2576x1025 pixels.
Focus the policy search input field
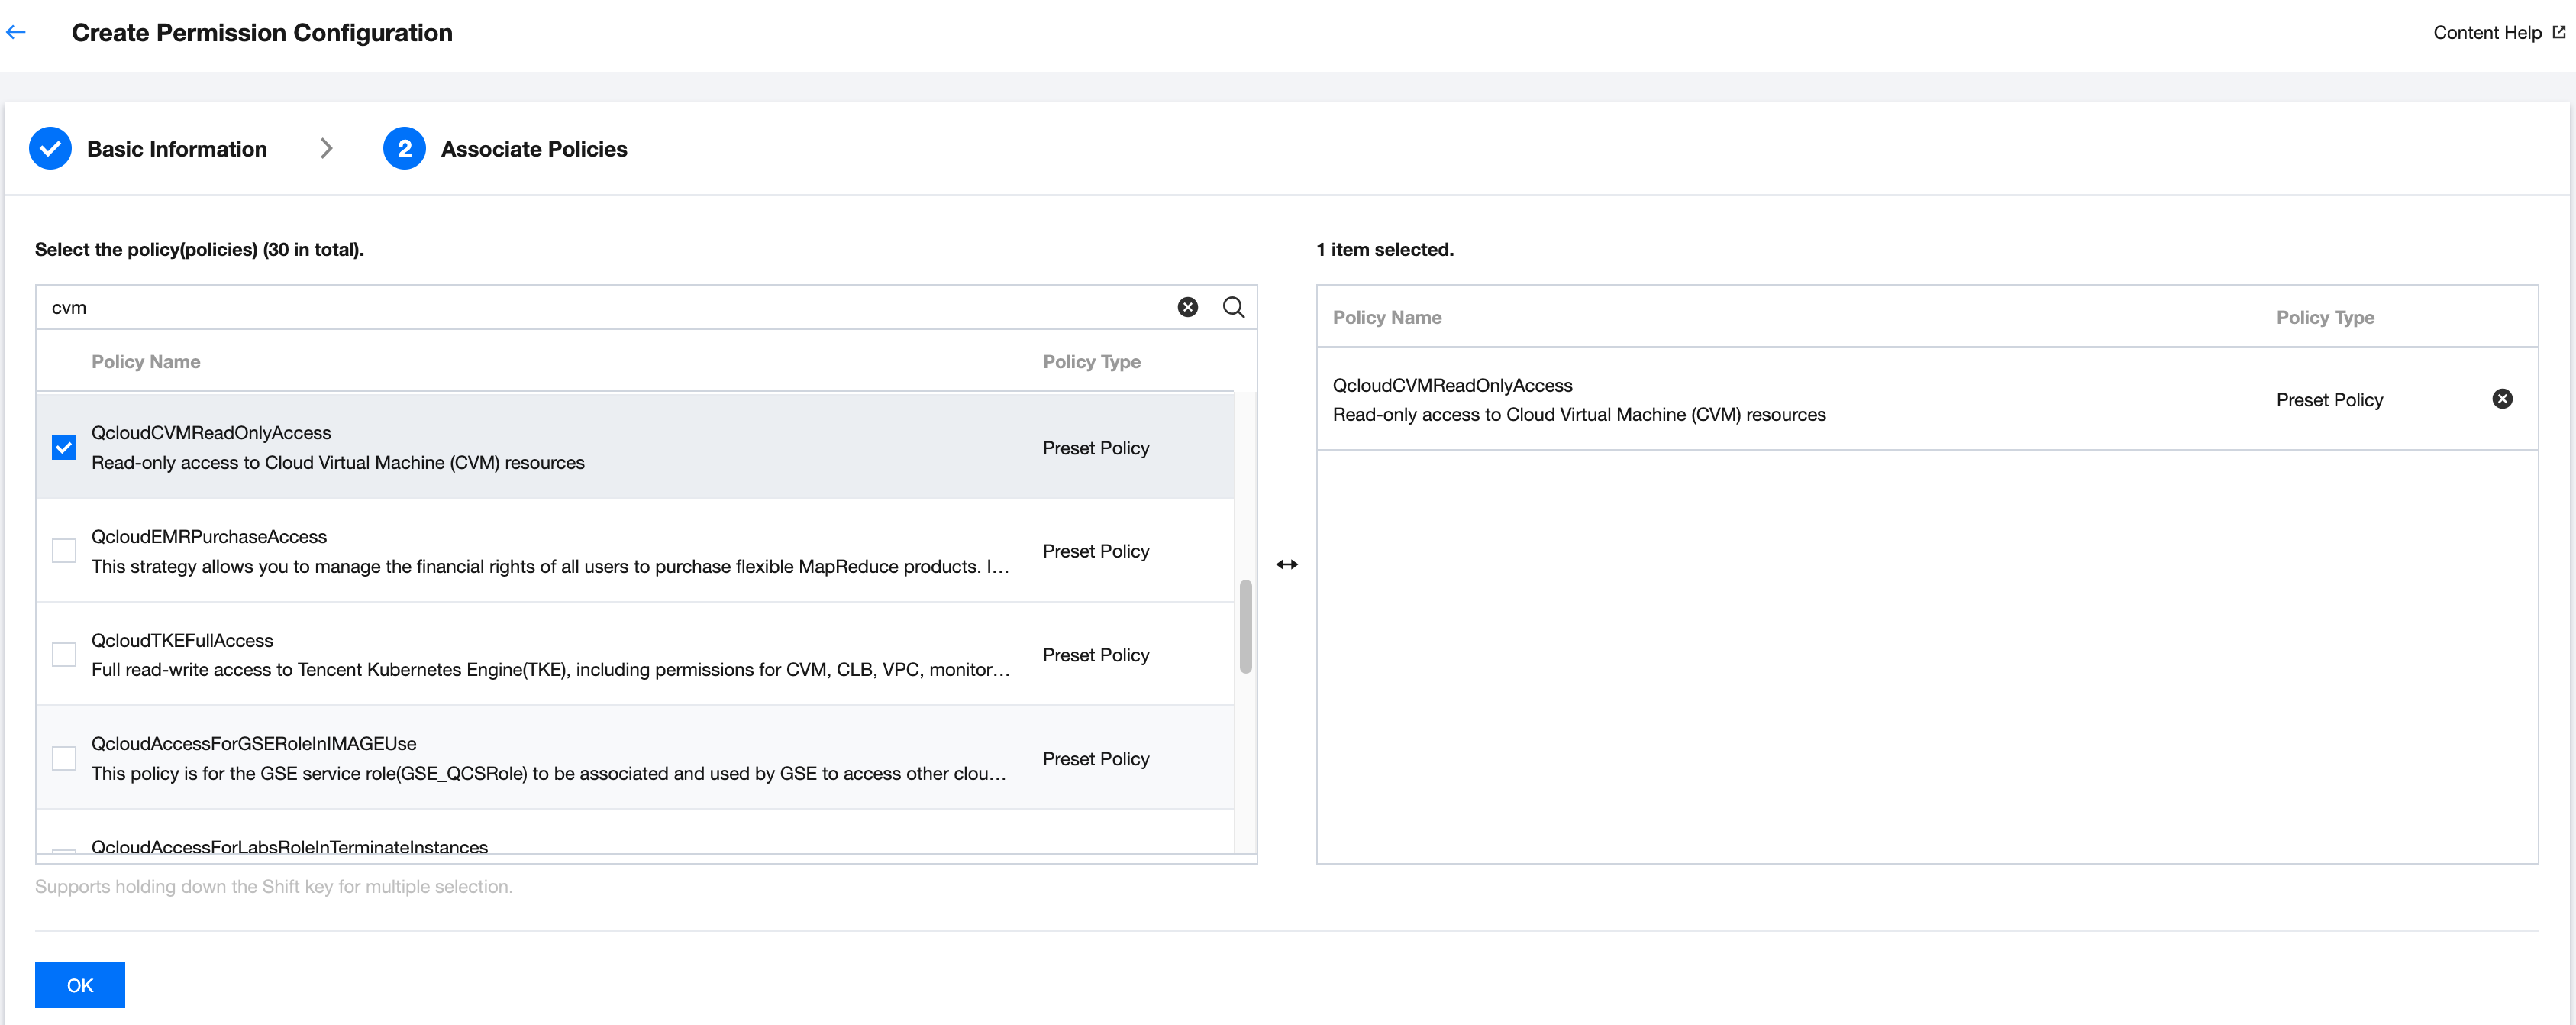point(600,307)
